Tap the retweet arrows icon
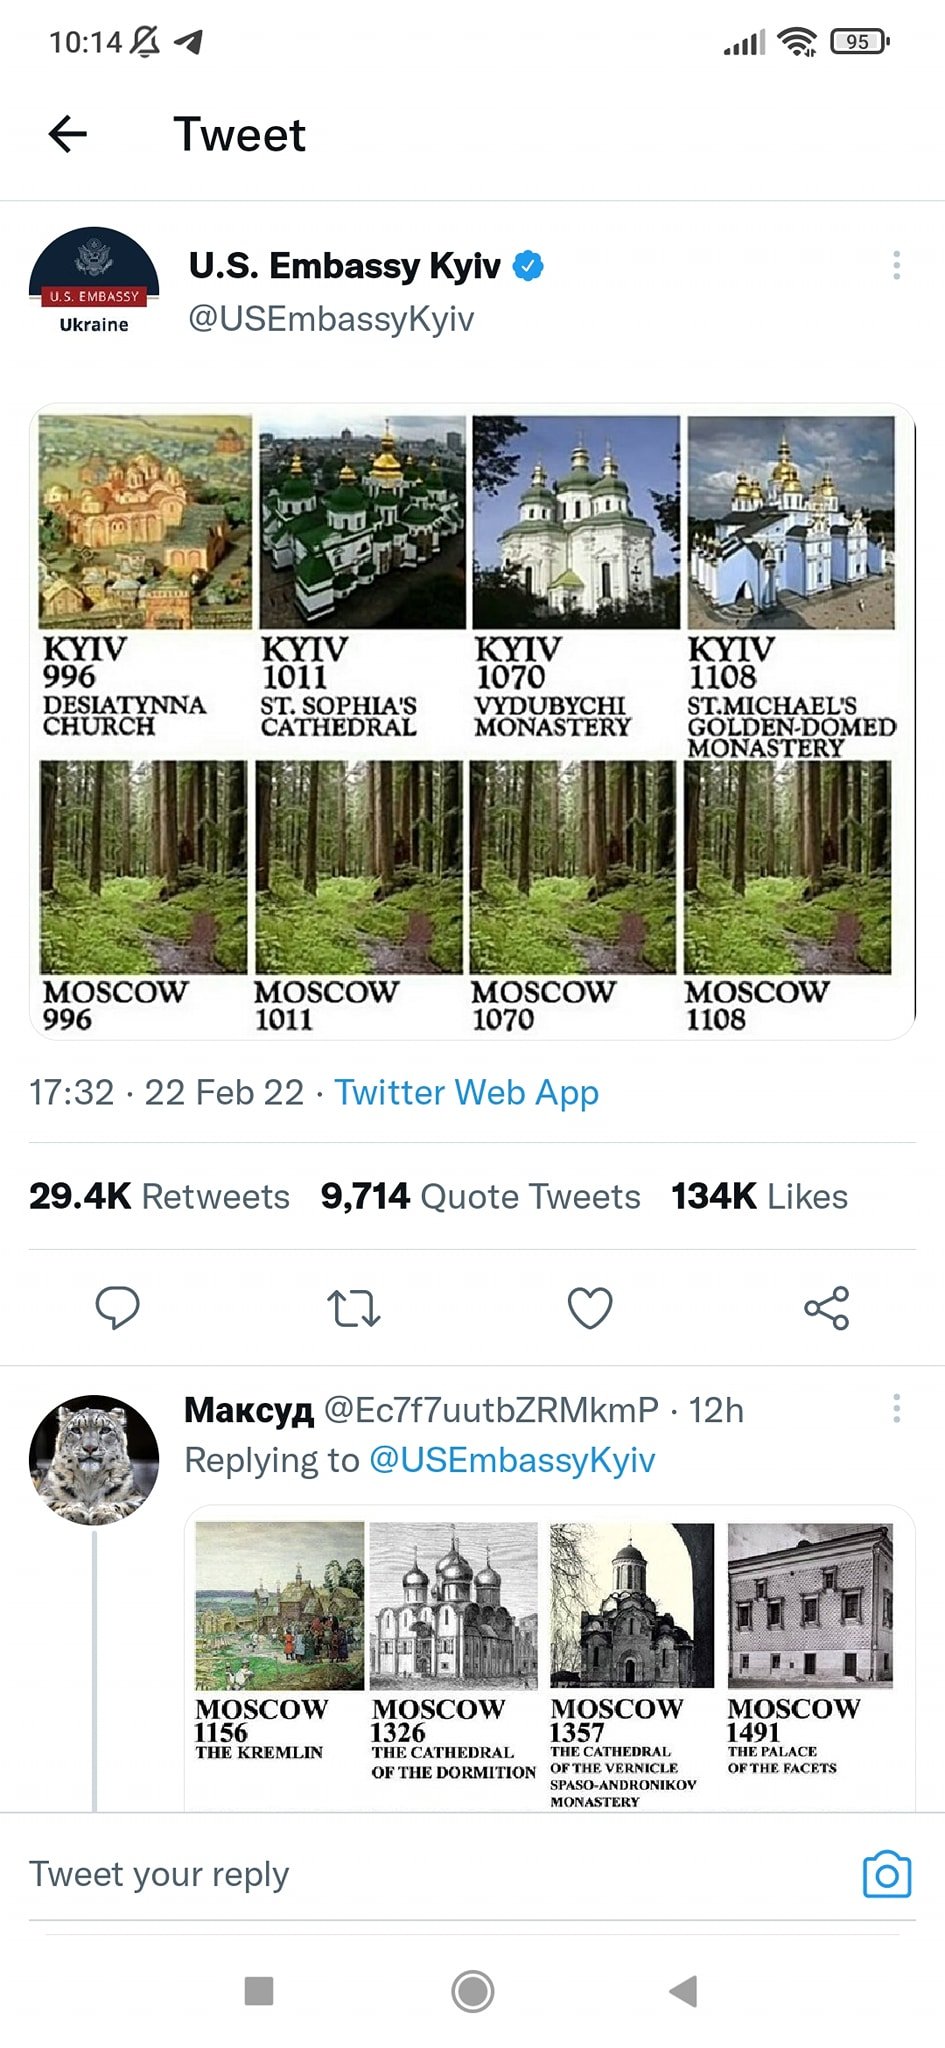The height and width of the screenshot is (2048, 945). click(x=354, y=1307)
